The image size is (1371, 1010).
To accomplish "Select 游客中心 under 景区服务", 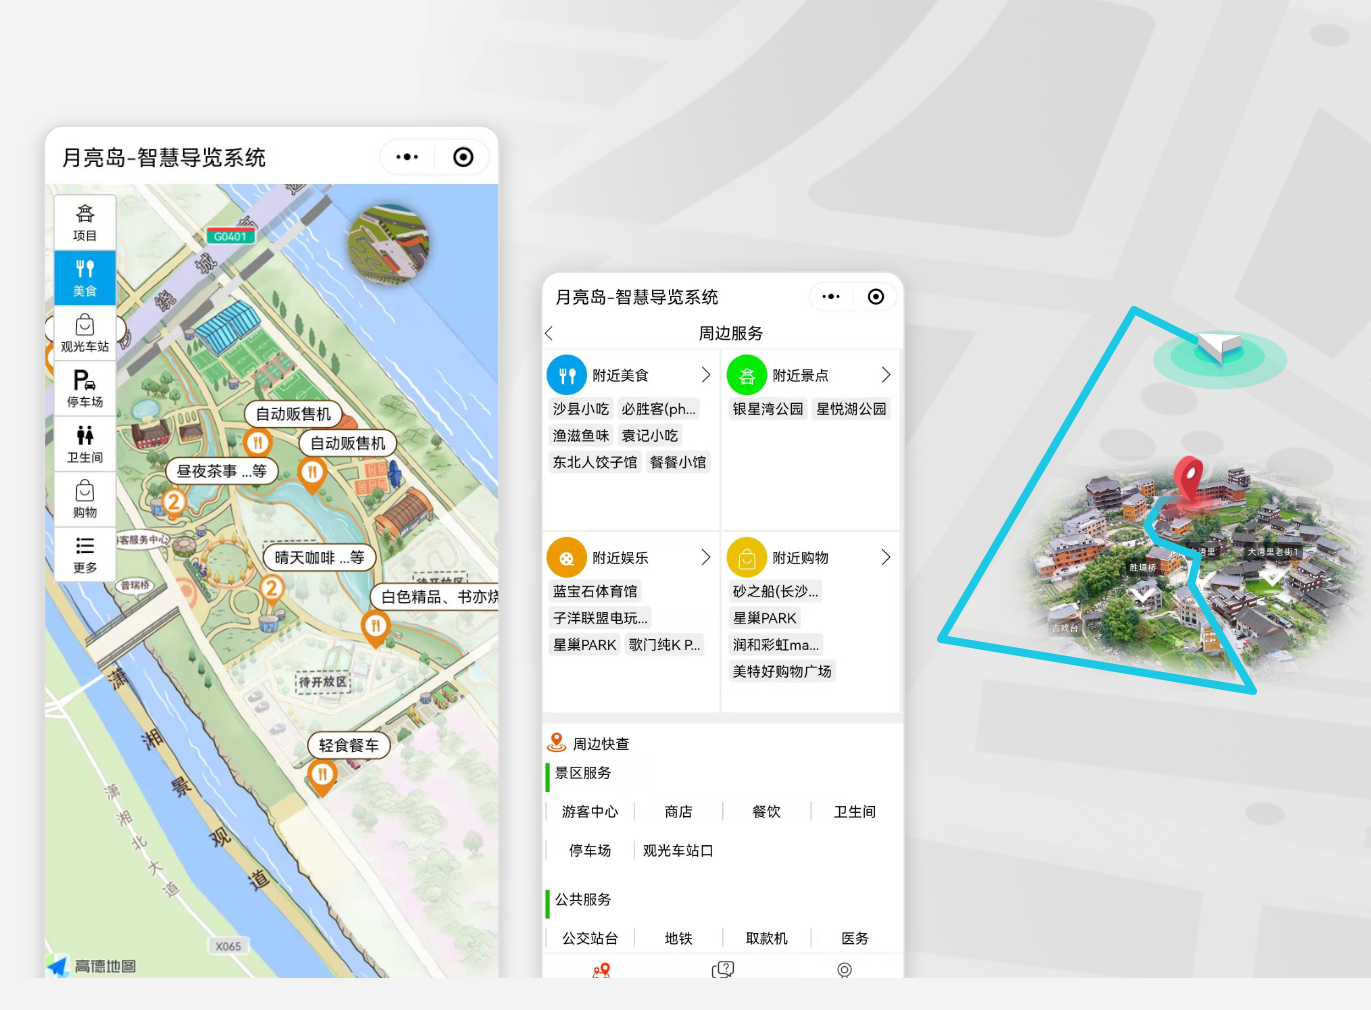I will (590, 812).
